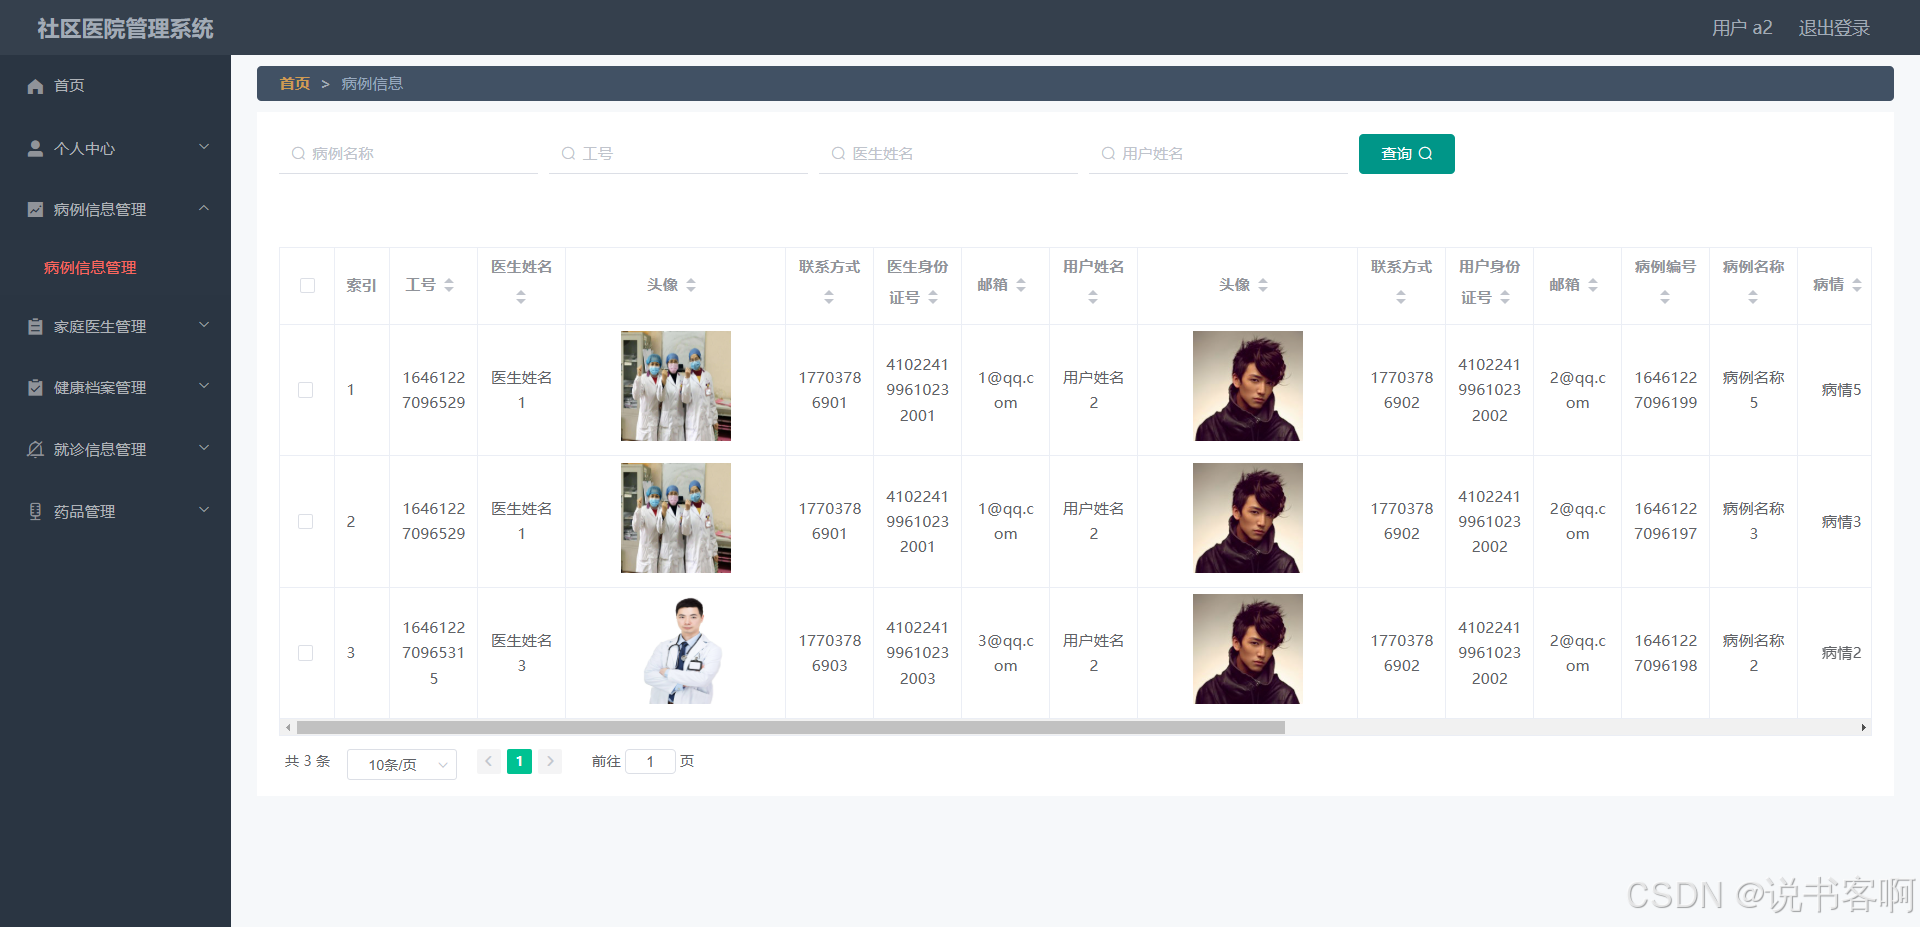Collapse 病例信息管理 menu chevron
The height and width of the screenshot is (927, 1920).
pos(204,208)
